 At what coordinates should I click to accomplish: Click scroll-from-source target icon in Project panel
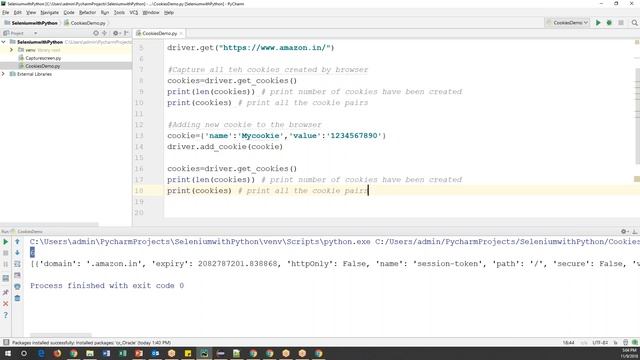[96, 33]
